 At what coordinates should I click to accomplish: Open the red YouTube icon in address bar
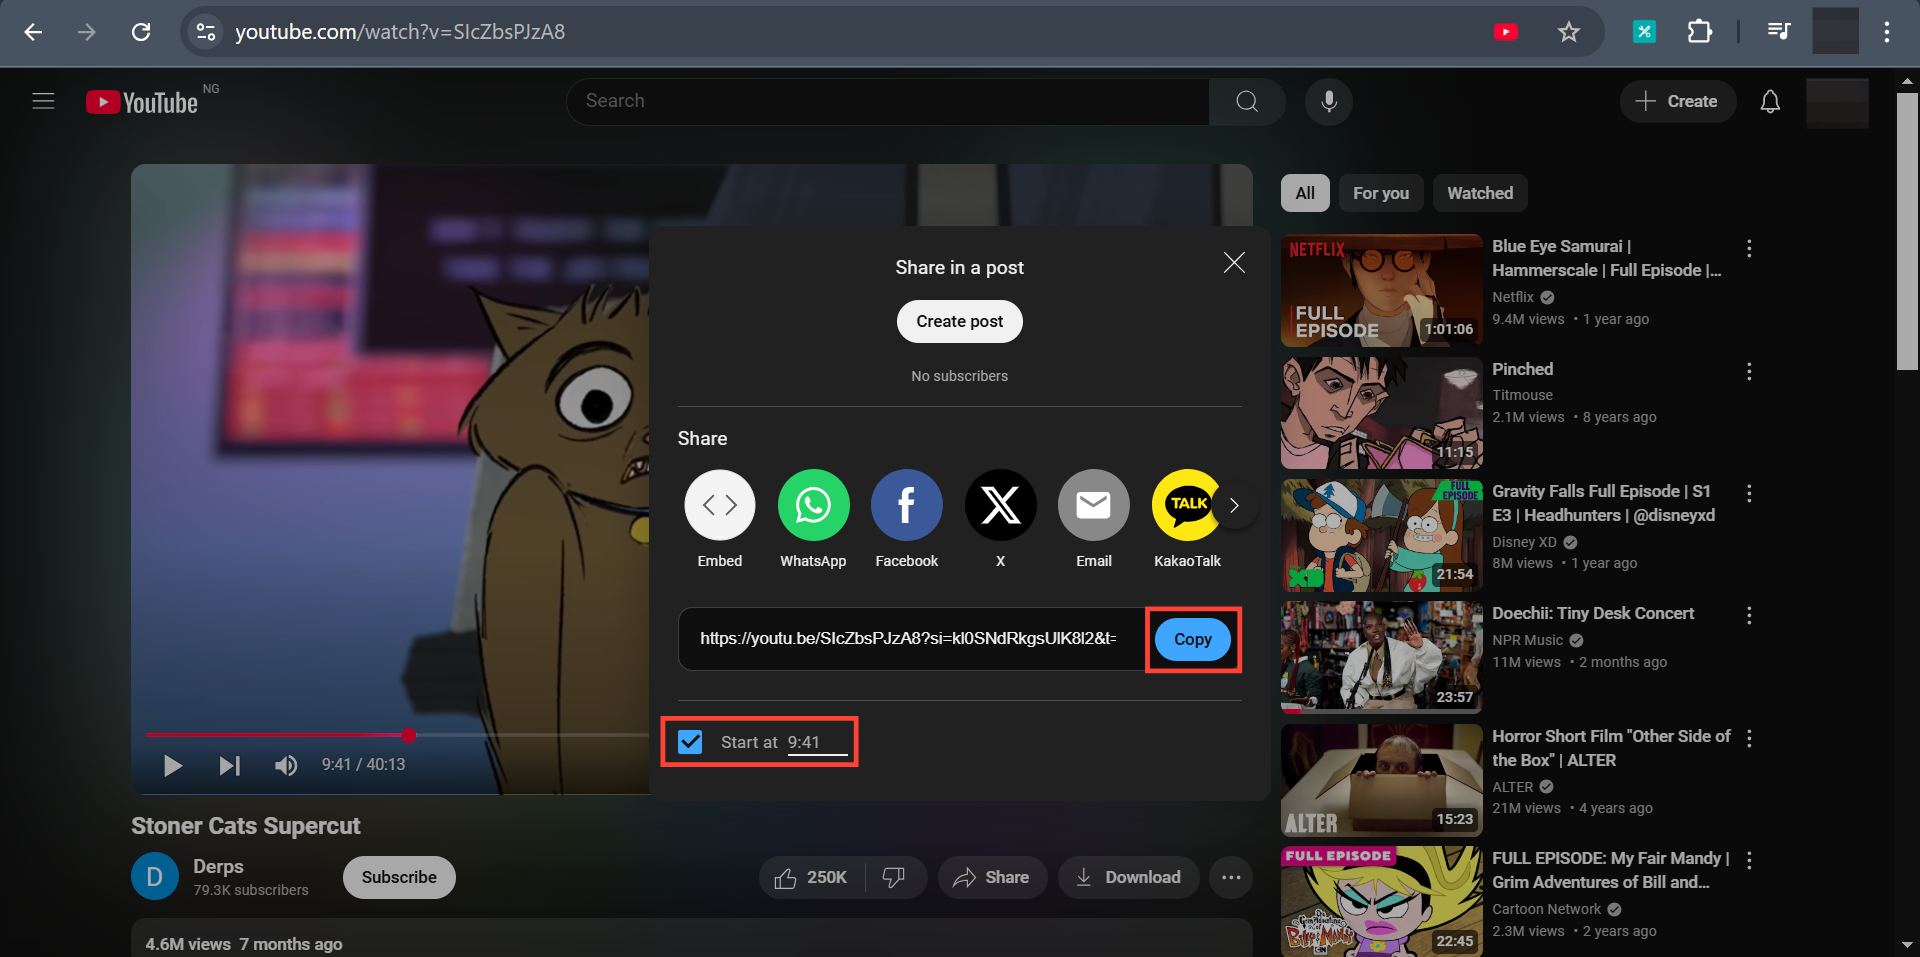(1505, 32)
